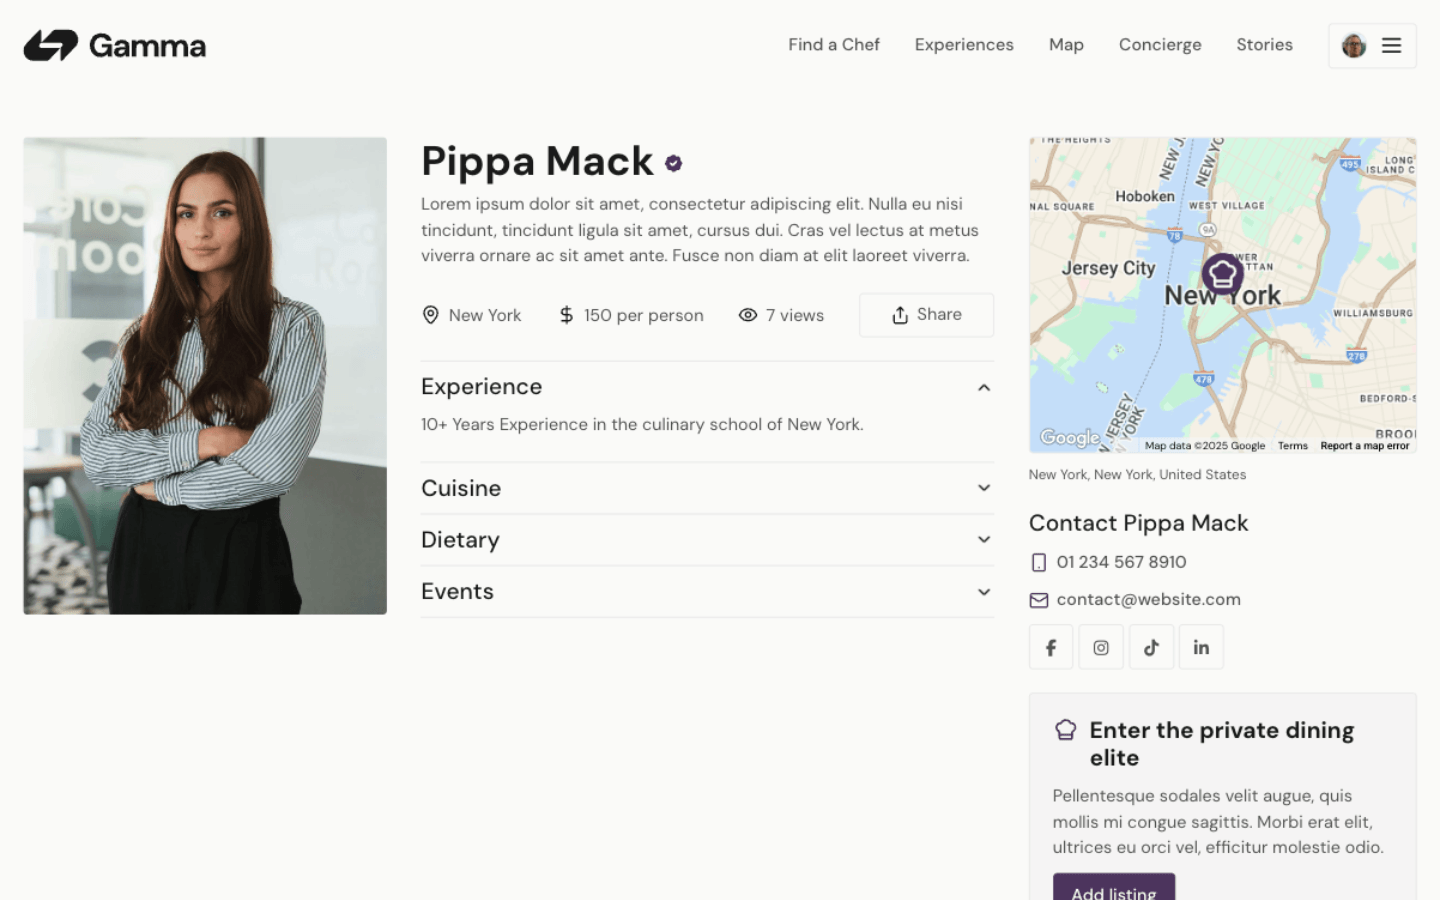Open the Instagram profile icon
Screen dimensions: 1440x900
(x=1101, y=648)
